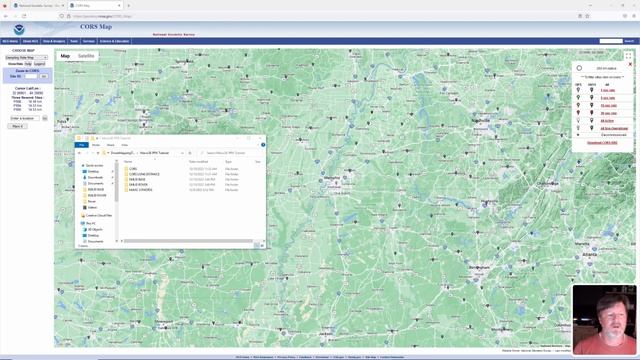The image size is (640, 360).
Task: Click Go next to the Site ID field
Action: 44,76
